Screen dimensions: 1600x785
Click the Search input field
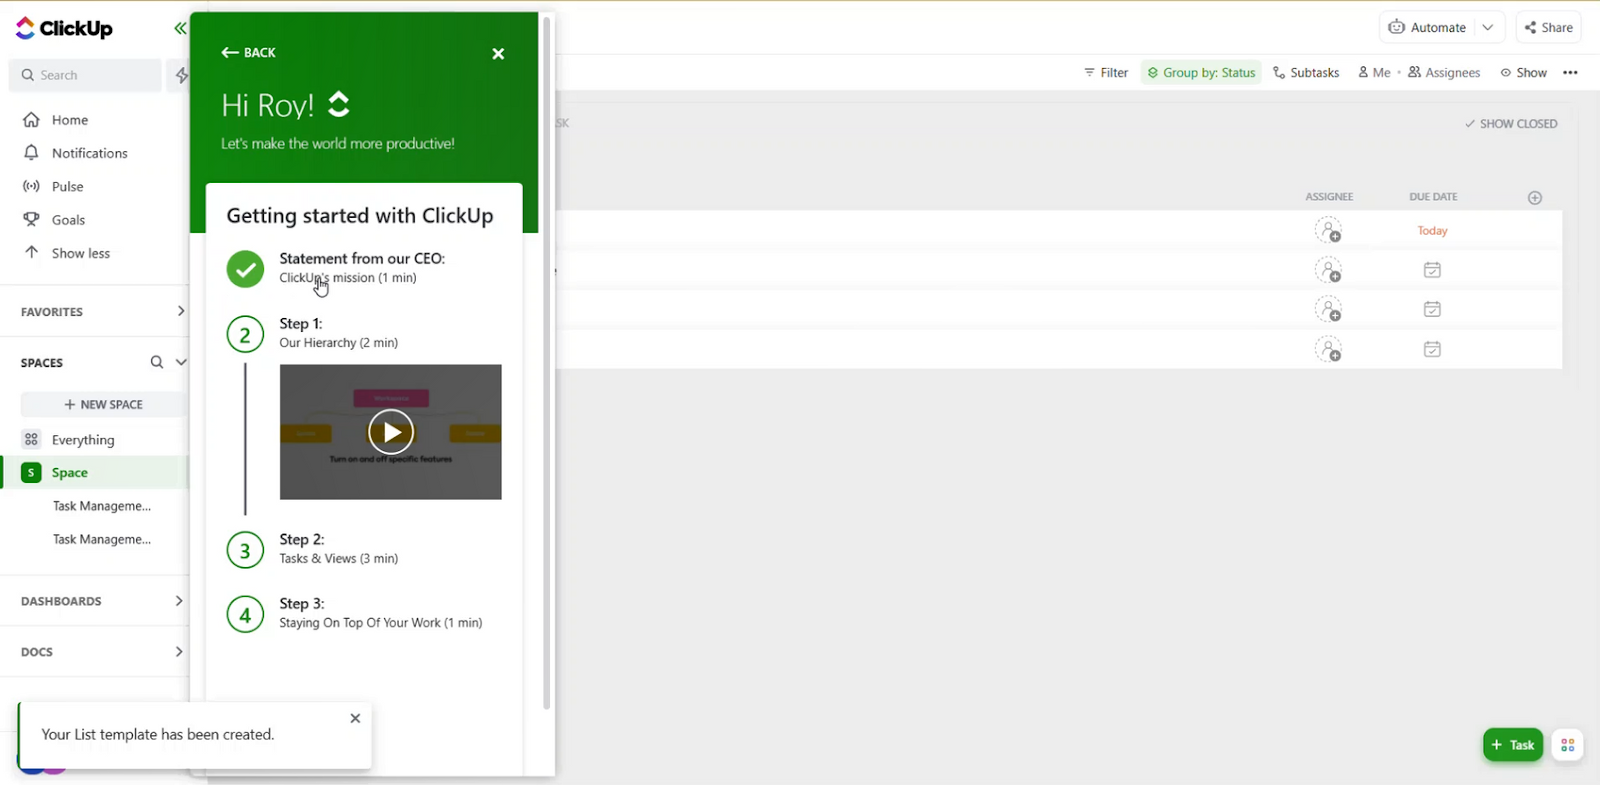click(x=85, y=75)
